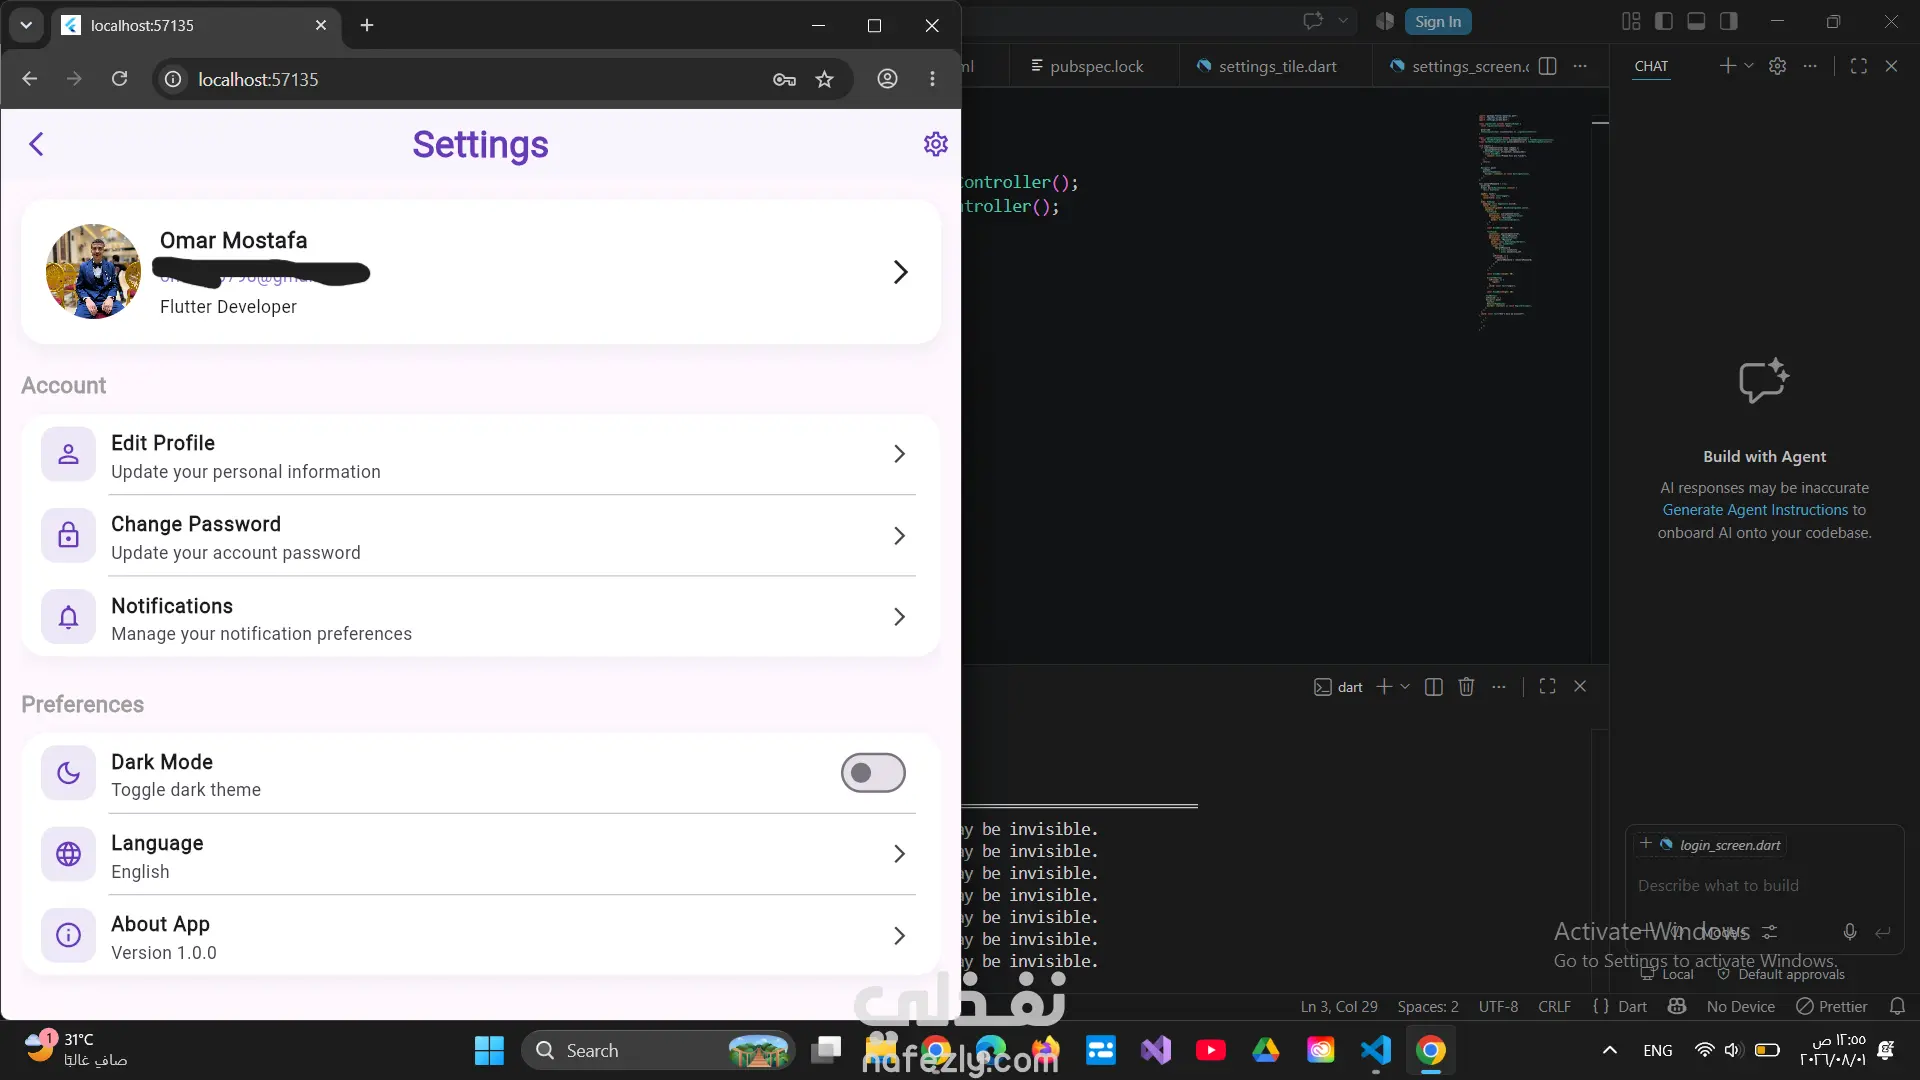This screenshot has width=1920, height=1080.
Task: Open Copilot status icon in status bar
Action: click(x=1677, y=1007)
